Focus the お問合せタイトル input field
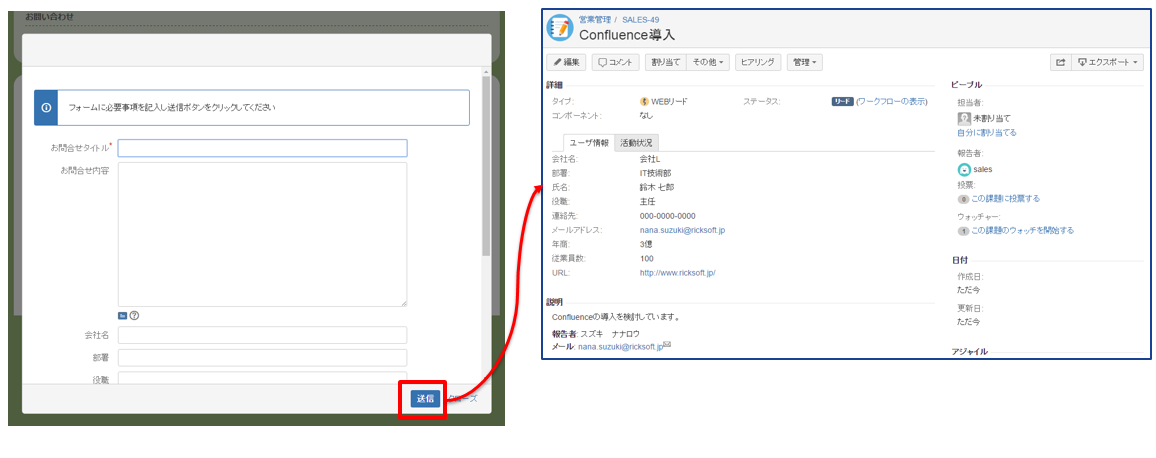This screenshot has height=458, width=1156. [x=262, y=148]
